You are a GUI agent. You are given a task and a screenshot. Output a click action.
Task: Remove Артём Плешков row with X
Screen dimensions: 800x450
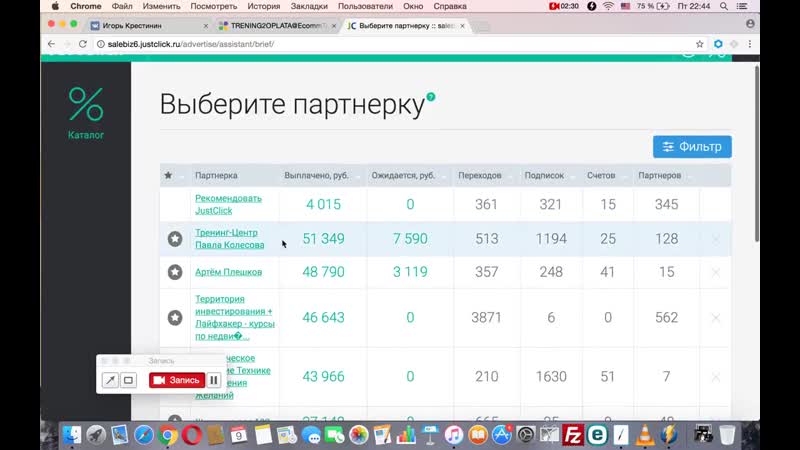click(x=716, y=272)
